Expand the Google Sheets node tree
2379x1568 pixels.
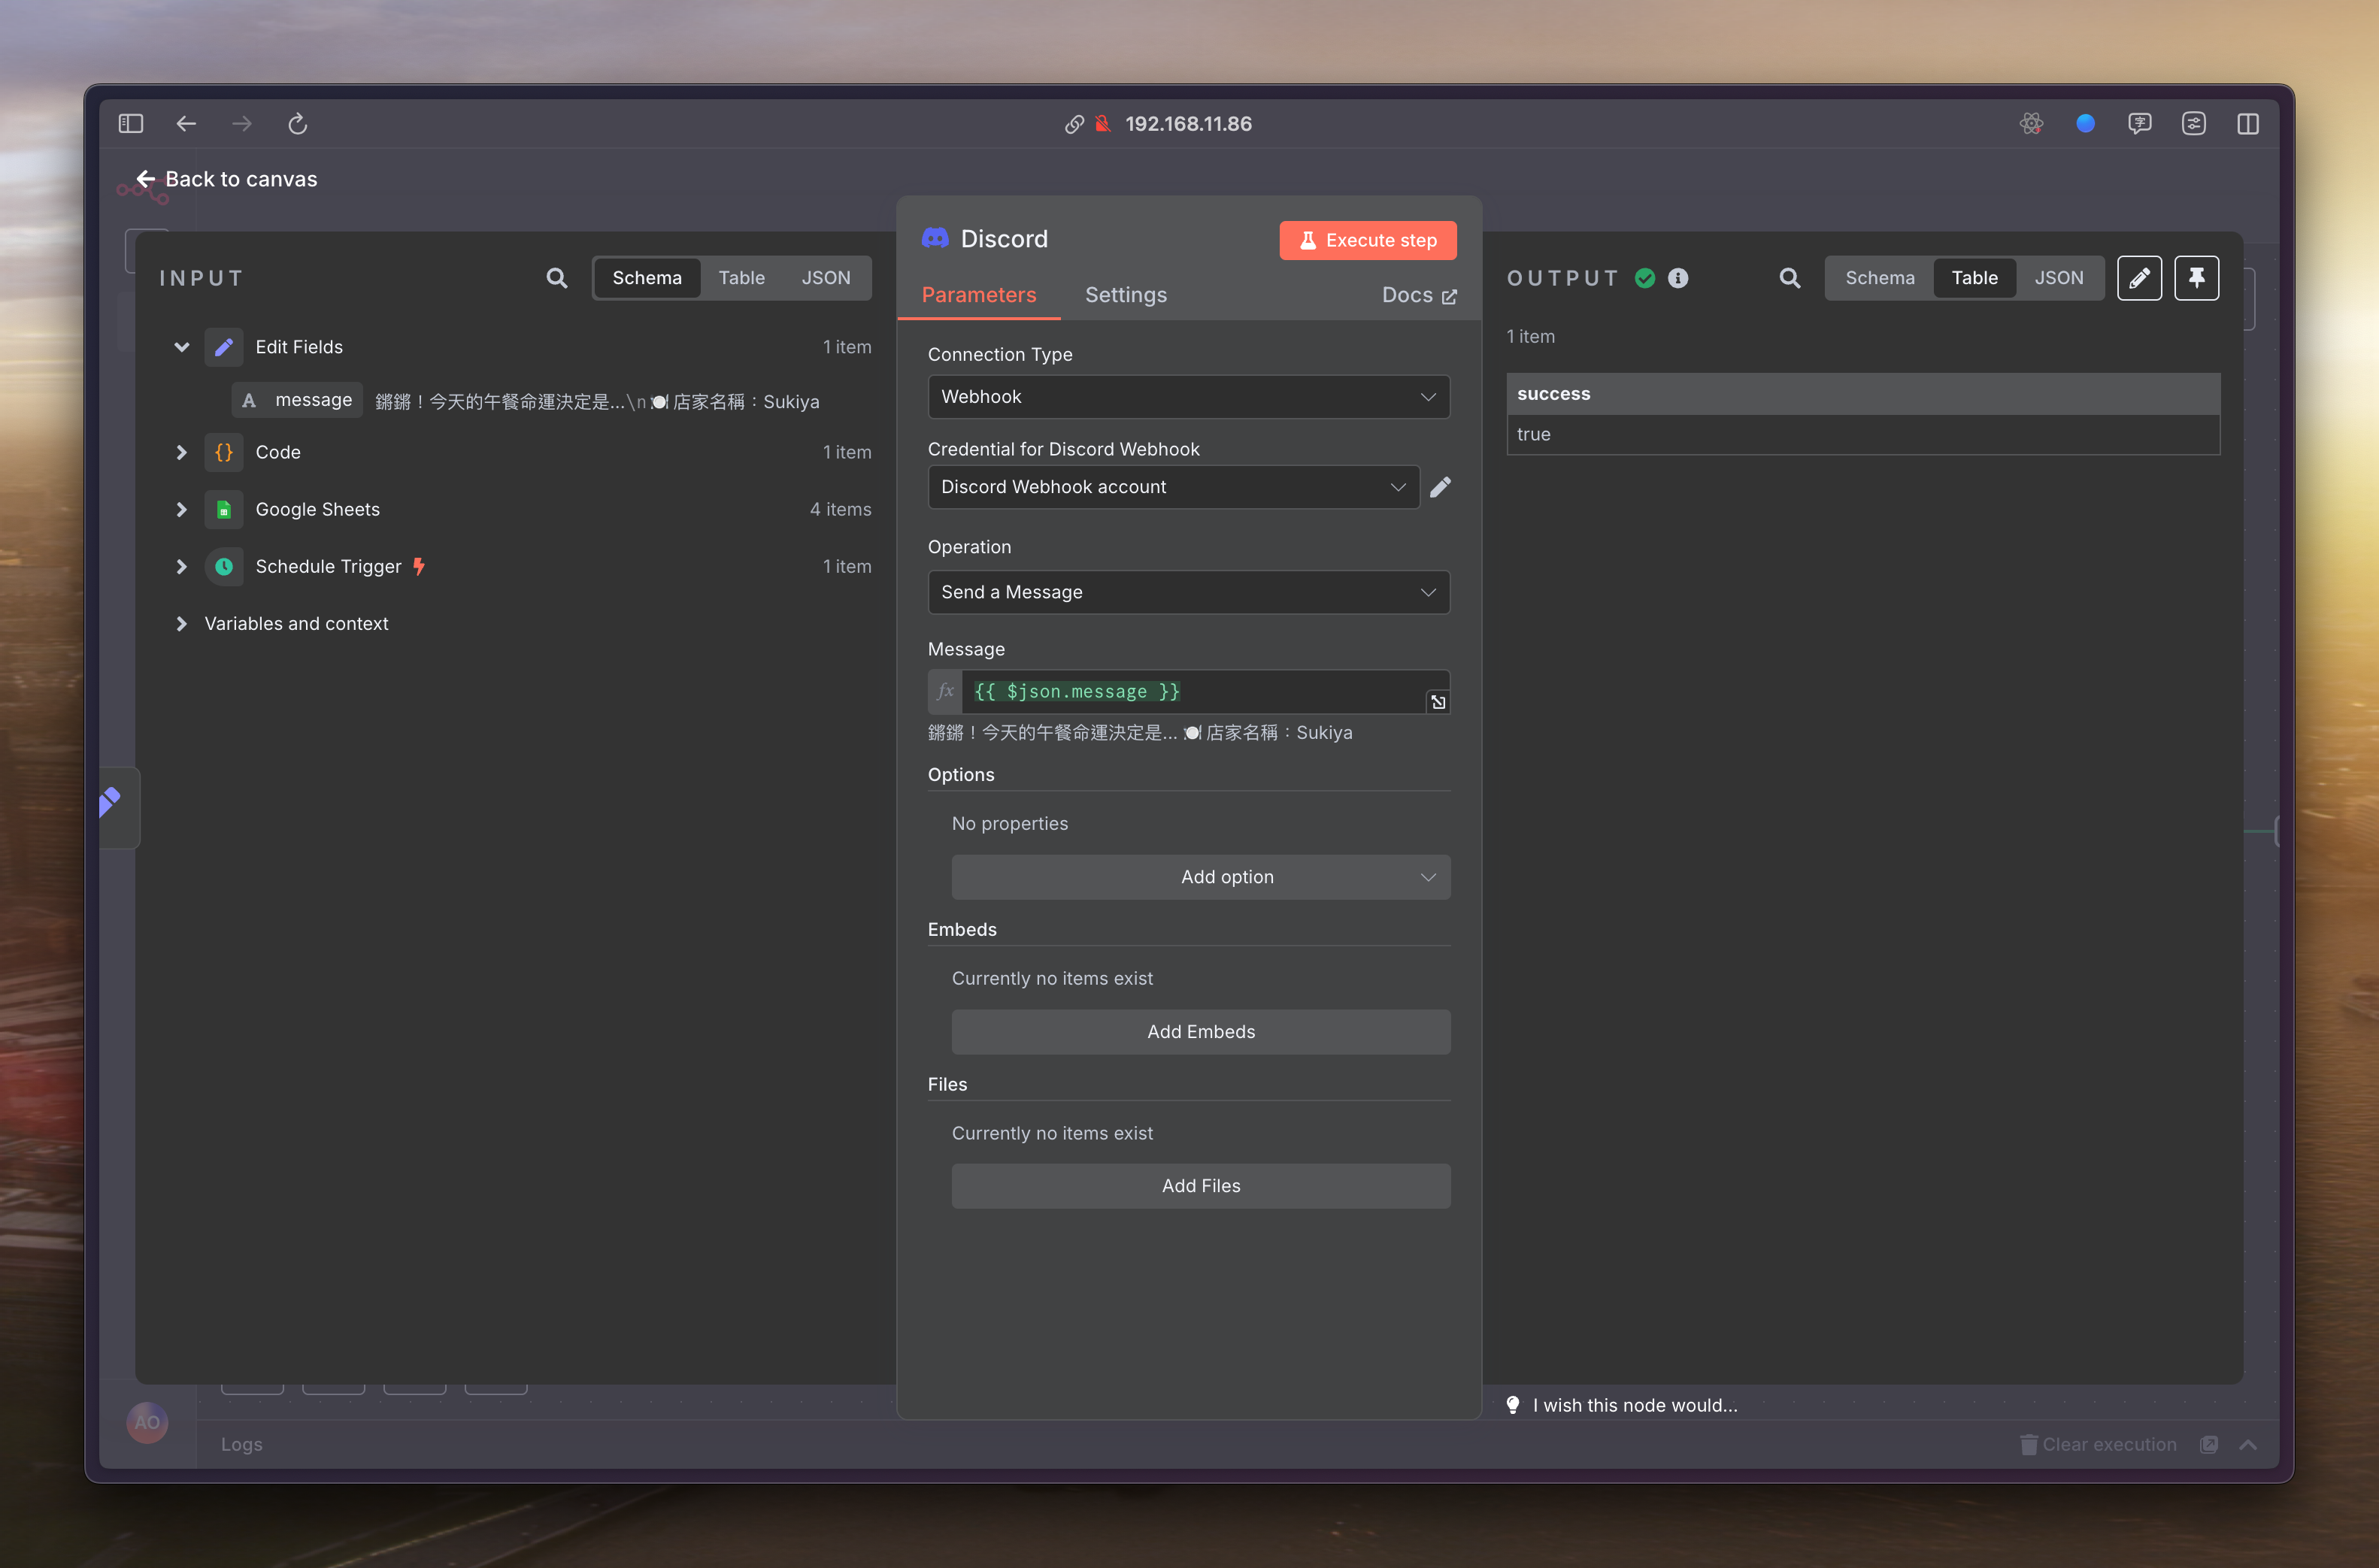[181, 509]
